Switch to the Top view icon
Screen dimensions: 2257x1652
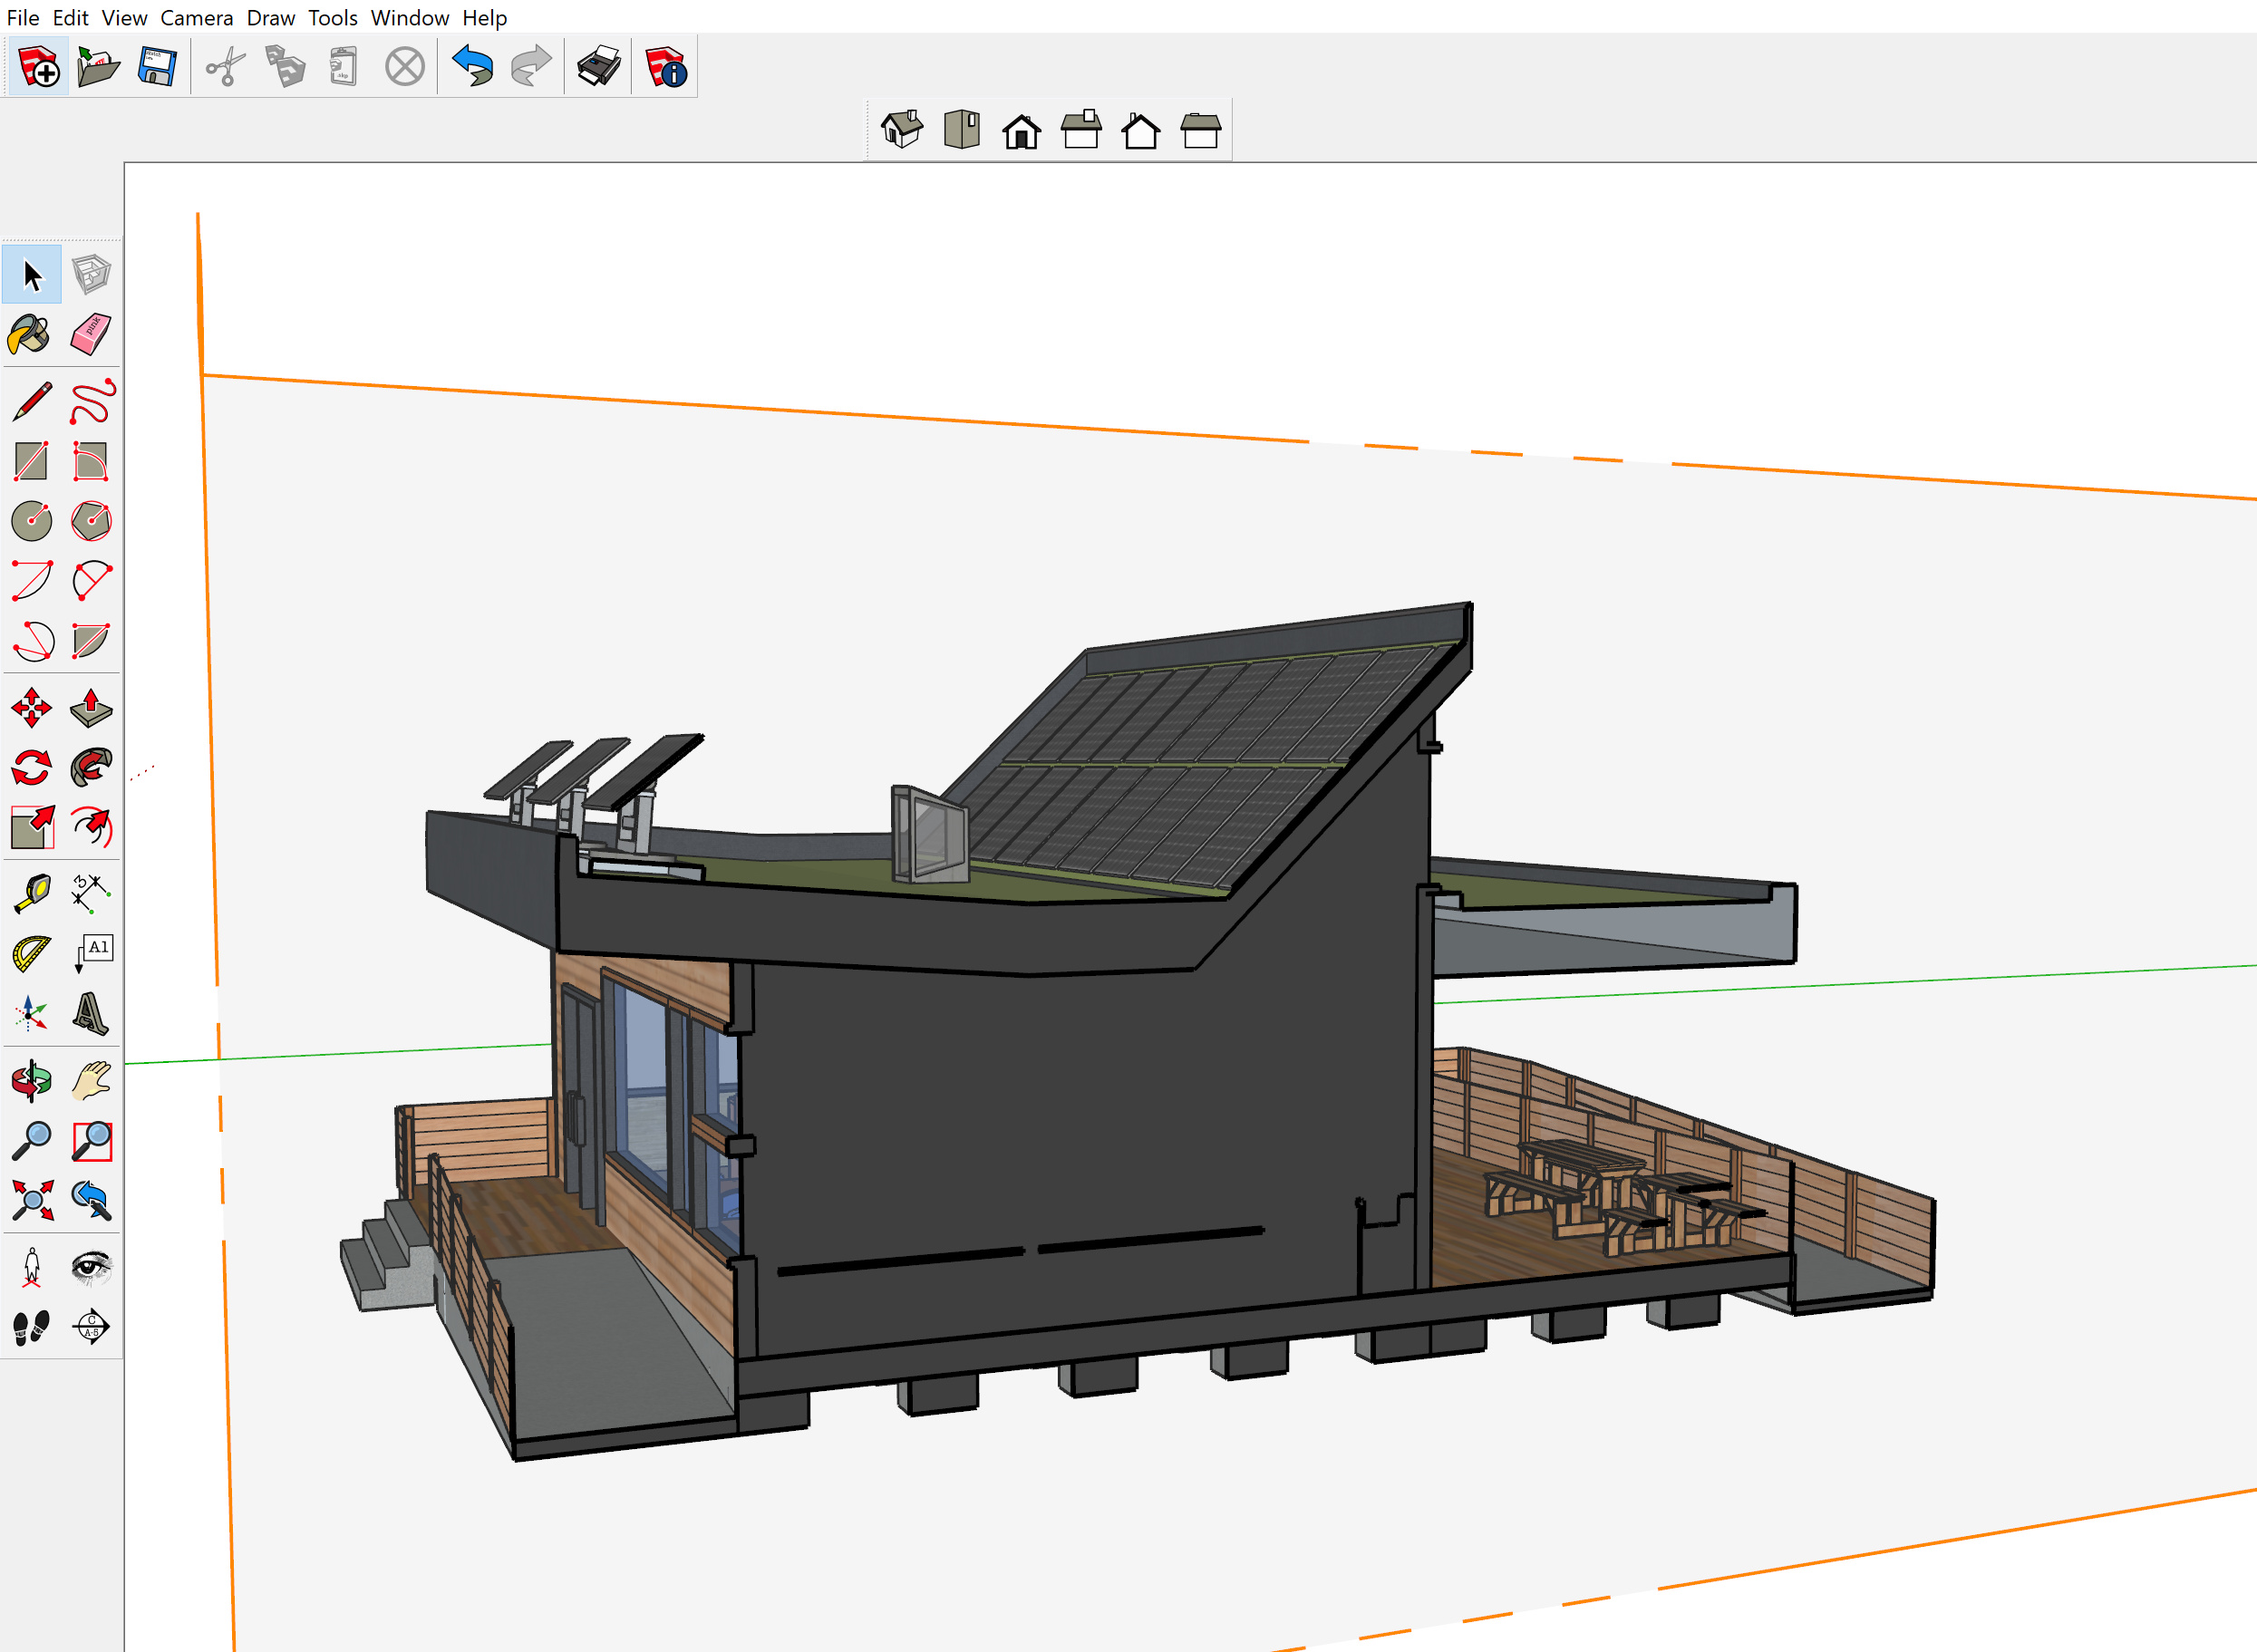(x=961, y=130)
